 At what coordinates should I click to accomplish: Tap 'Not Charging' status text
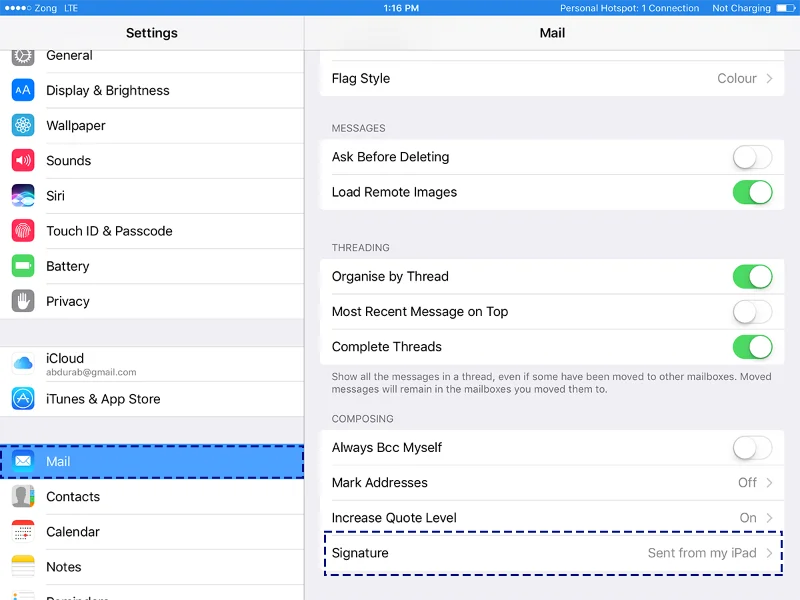tap(741, 8)
